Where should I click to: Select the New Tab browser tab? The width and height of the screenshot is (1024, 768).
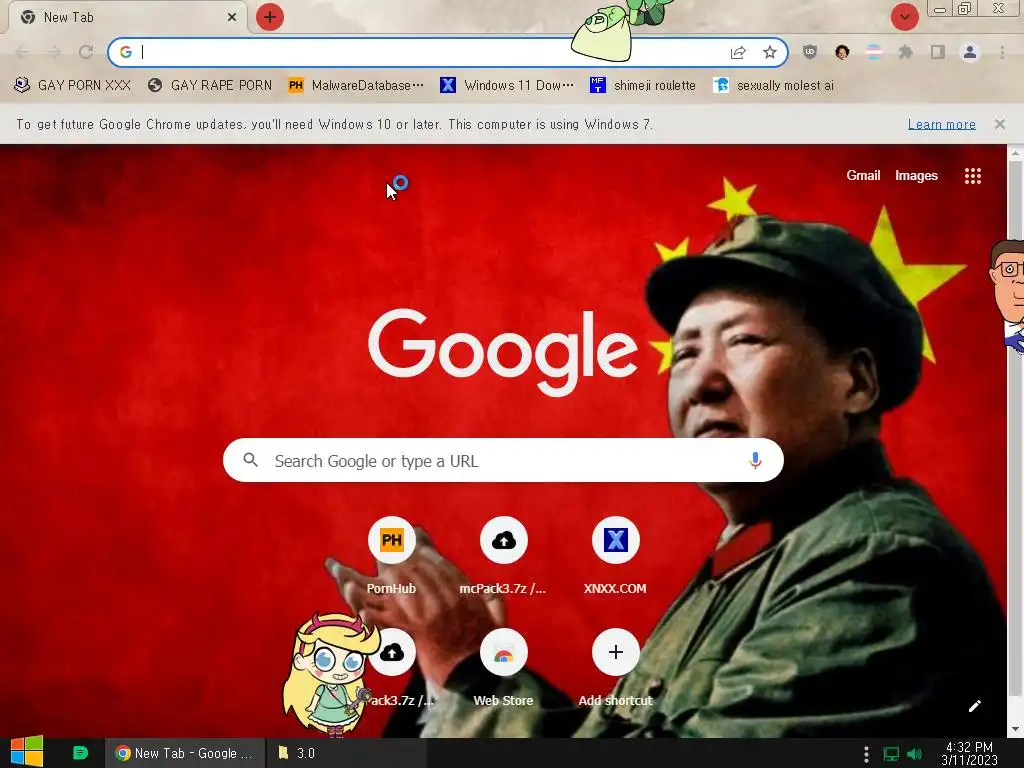(x=127, y=18)
